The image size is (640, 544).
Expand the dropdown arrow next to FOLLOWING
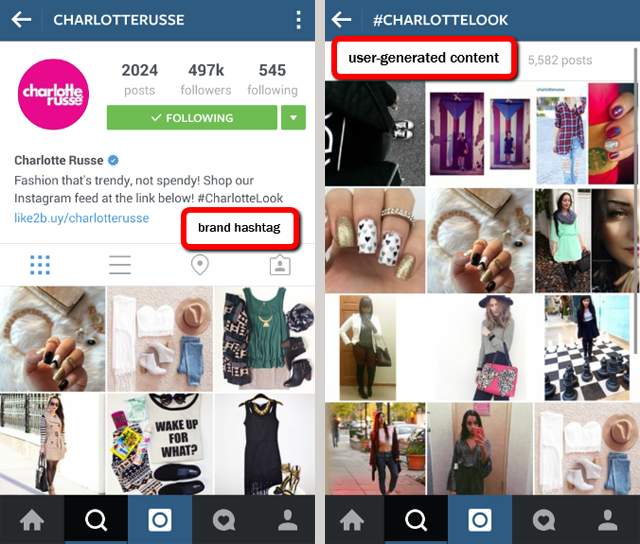tap(293, 118)
